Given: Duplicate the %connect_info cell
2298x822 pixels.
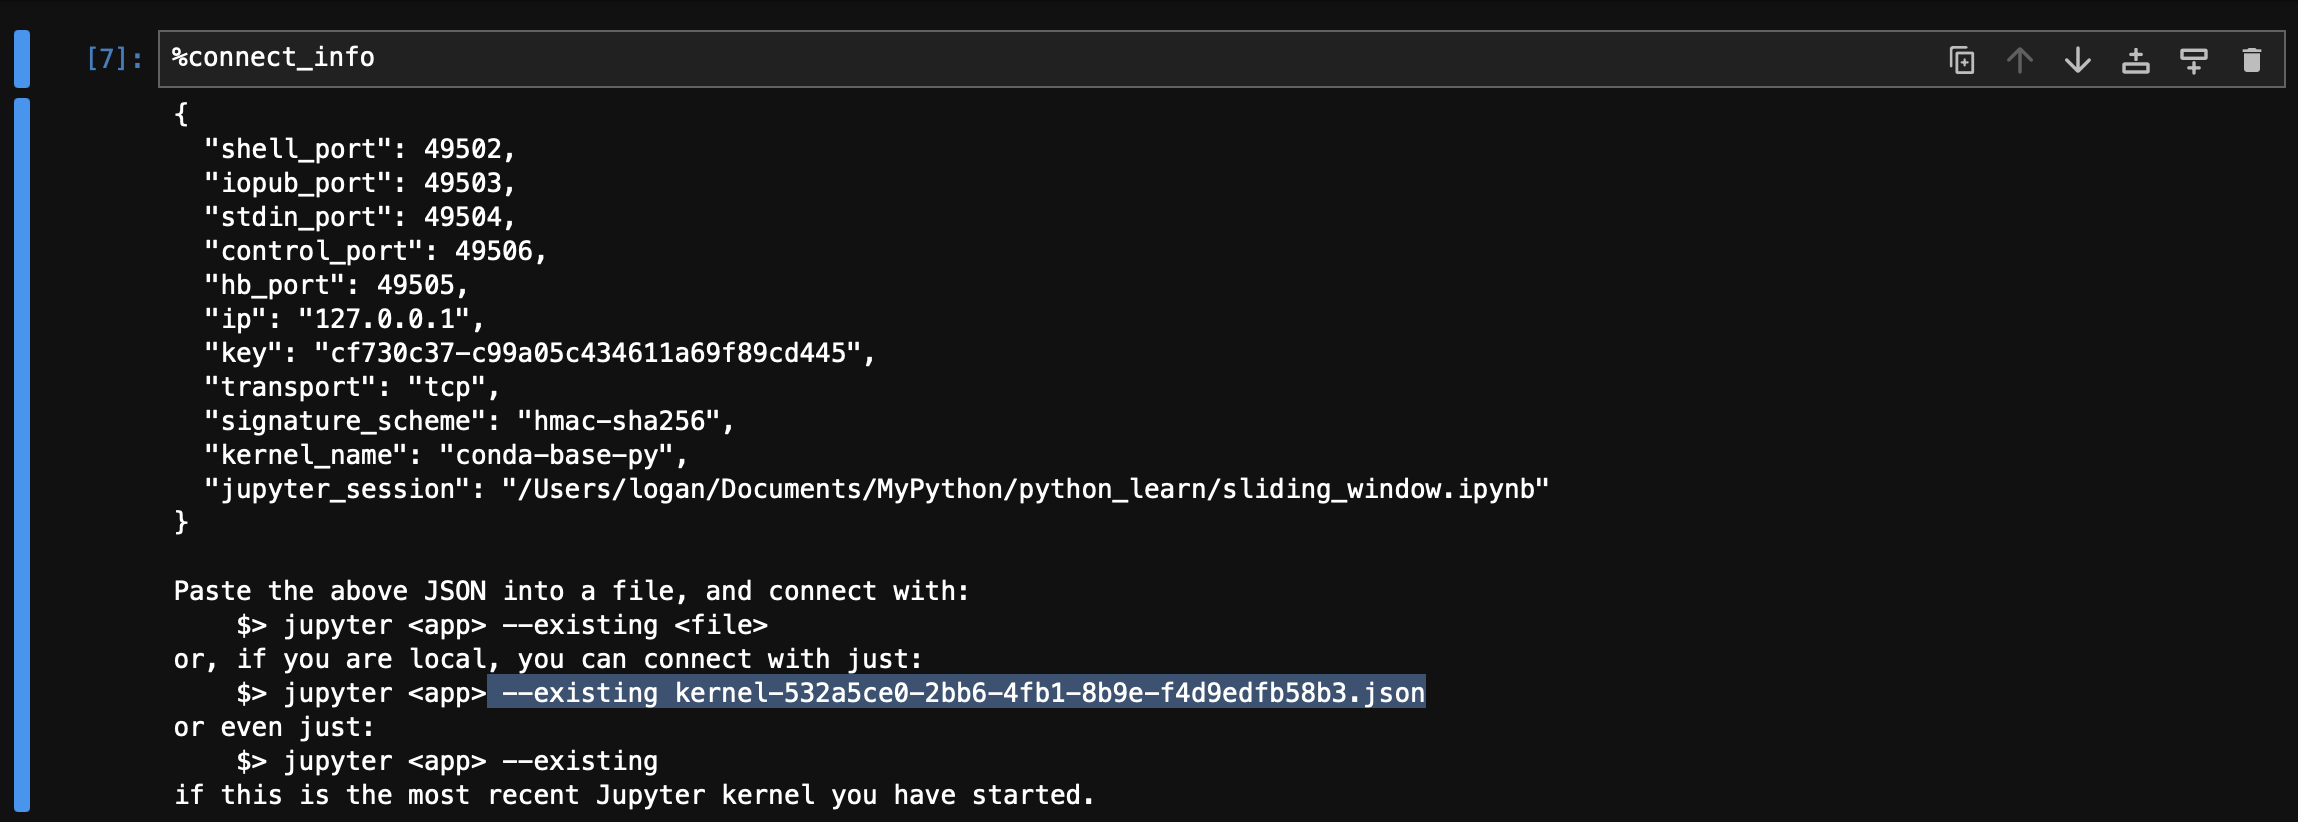Looking at the screenshot, I should pyautogui.click(x=1961, y=59).
